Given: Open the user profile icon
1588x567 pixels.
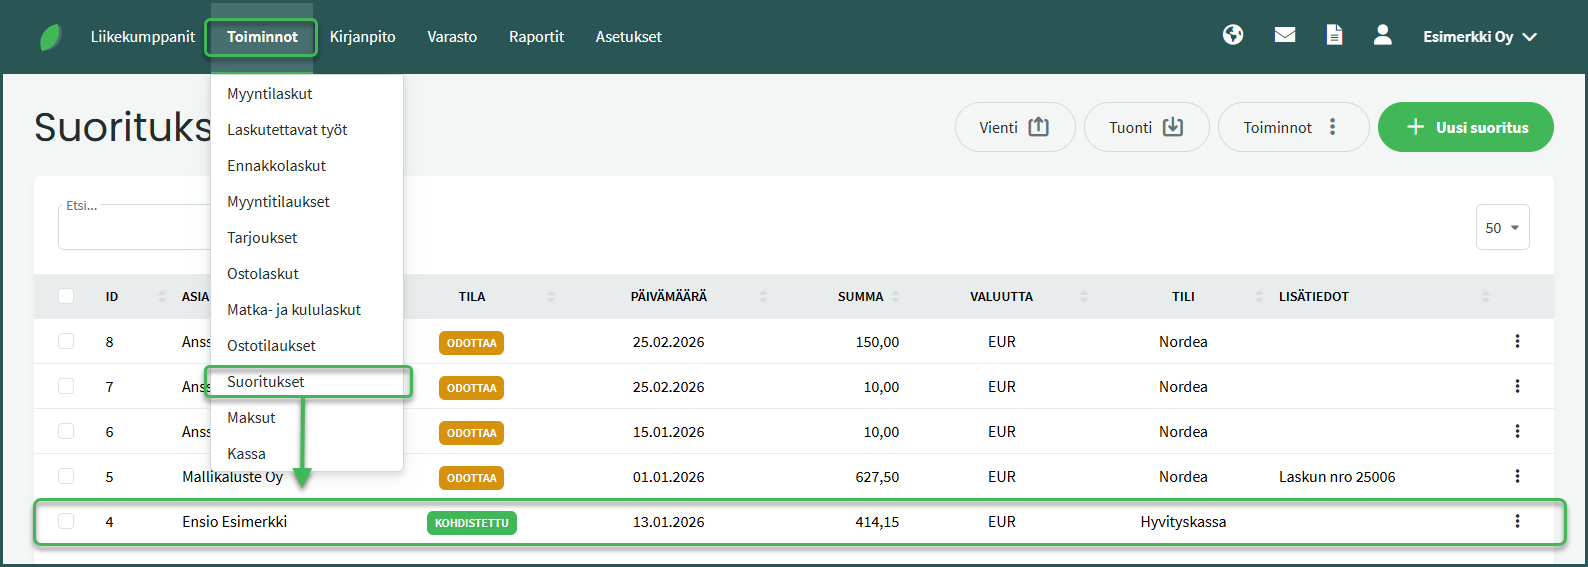Looking at the screenshot, I should click(1382, 35).
